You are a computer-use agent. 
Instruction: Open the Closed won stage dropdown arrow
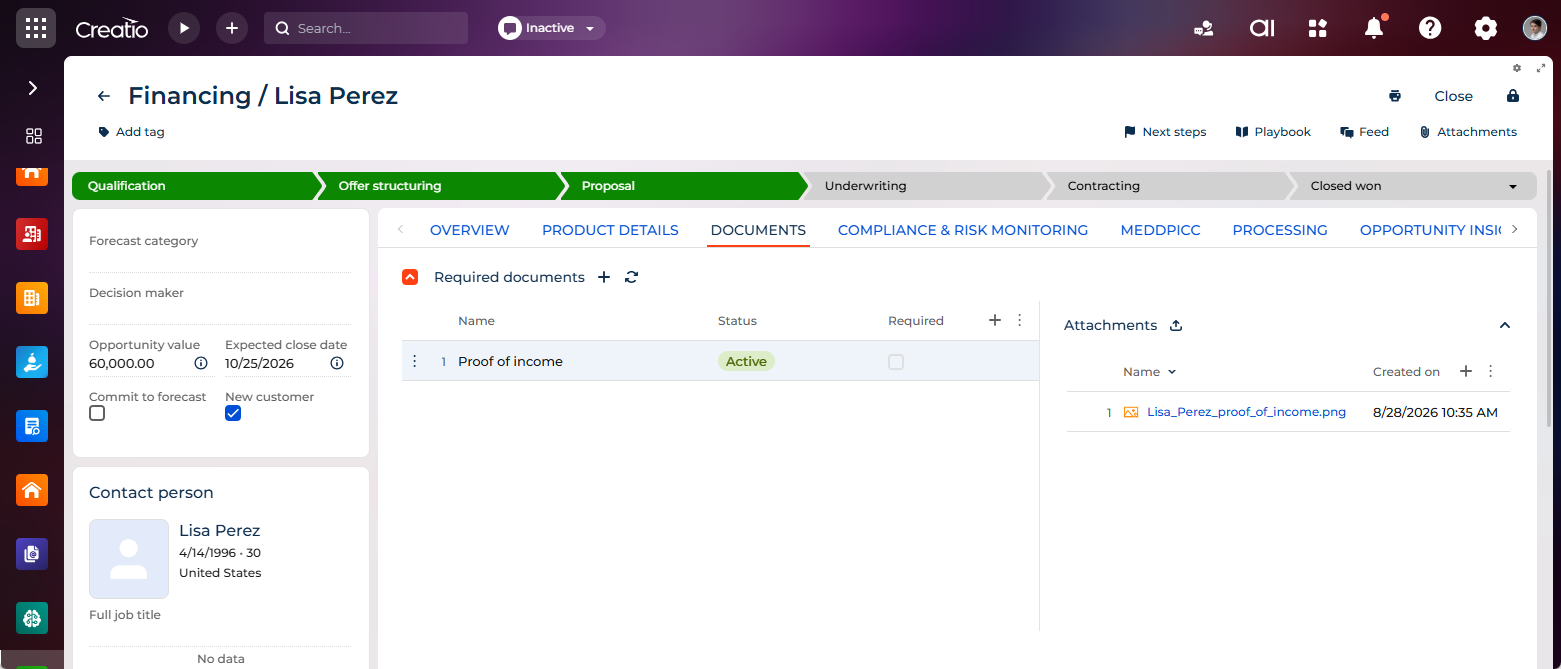[1513, 186]
